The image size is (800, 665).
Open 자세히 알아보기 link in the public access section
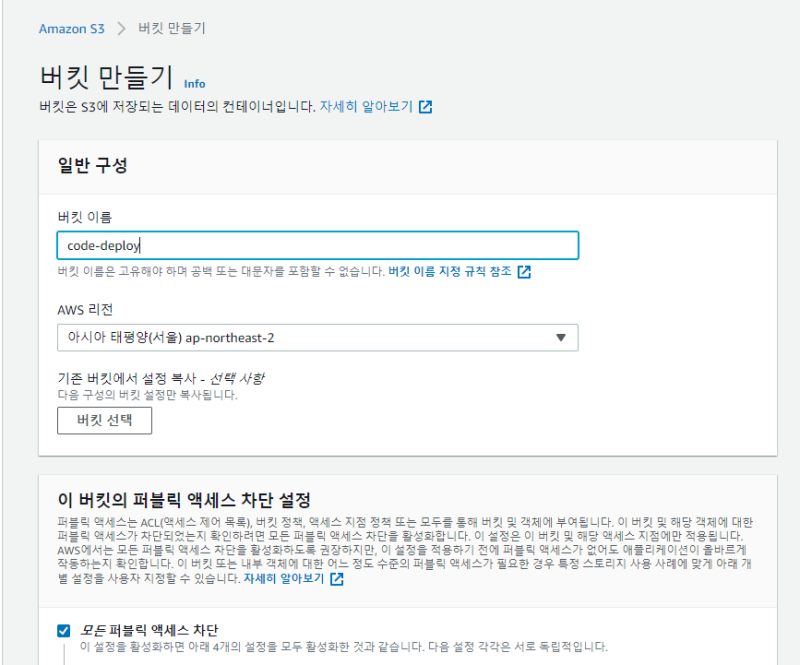pos(284,578)
